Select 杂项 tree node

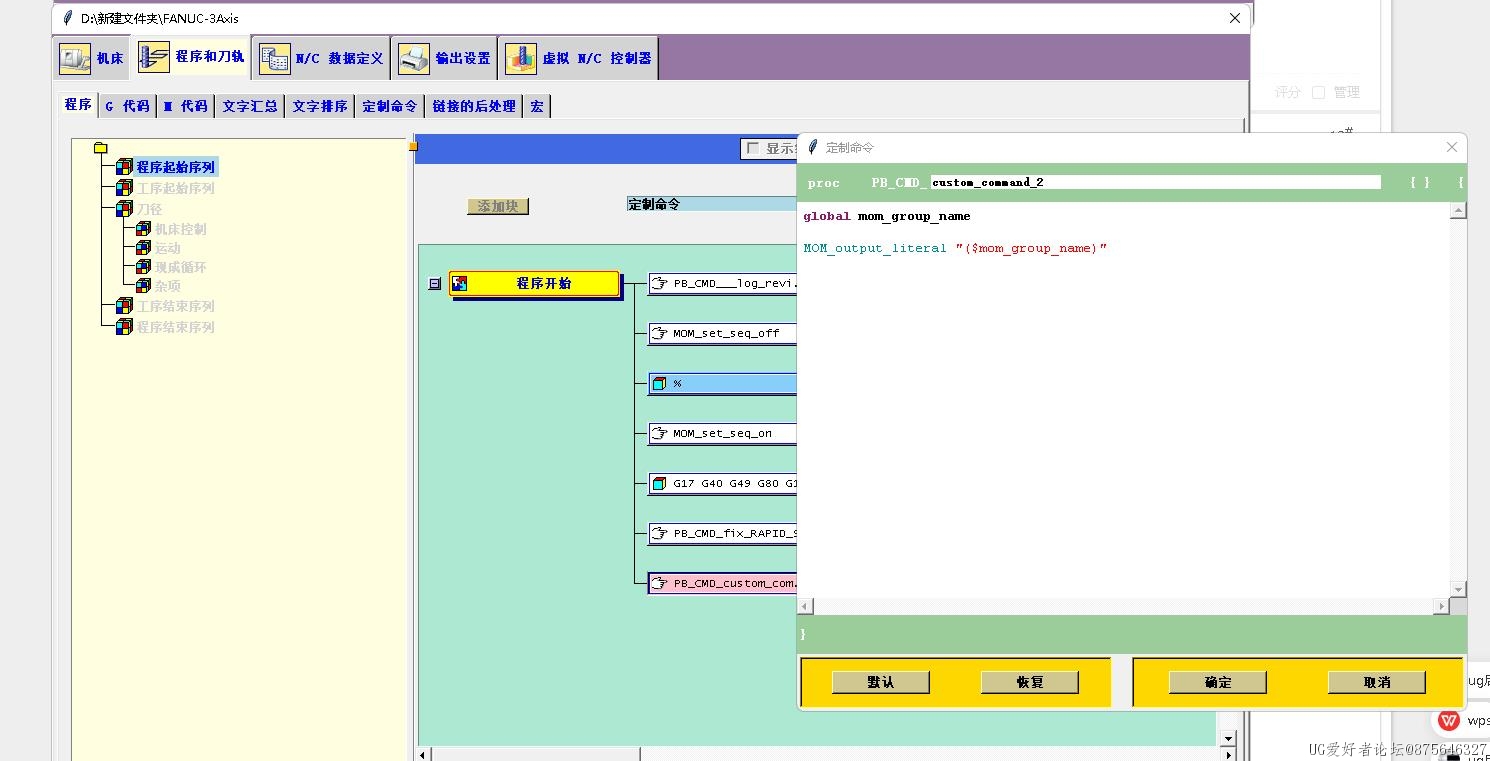(167, 286)
